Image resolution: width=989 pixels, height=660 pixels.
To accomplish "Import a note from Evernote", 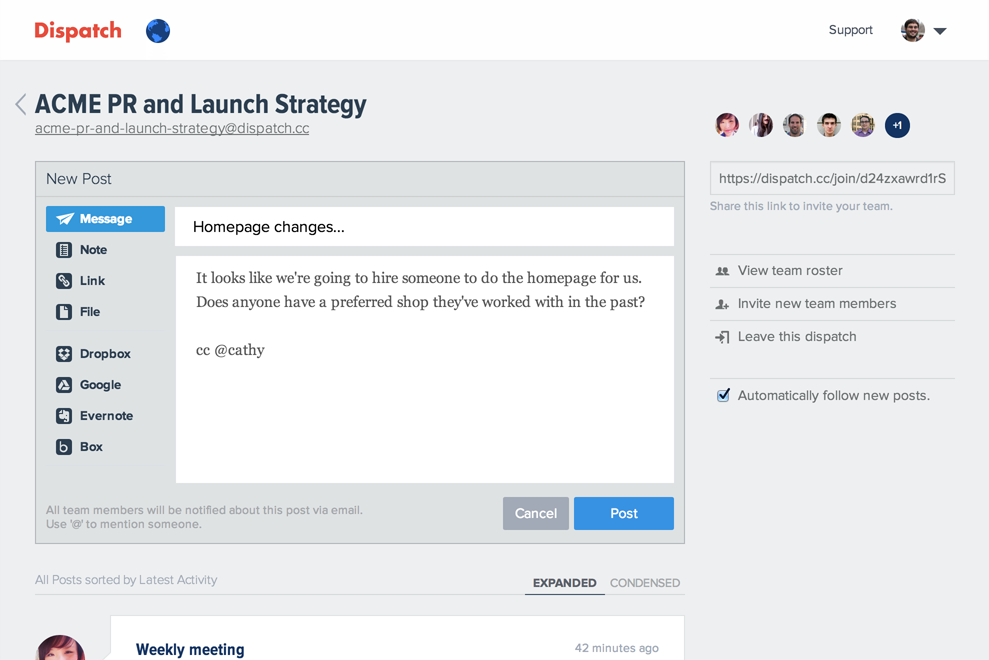I will click(x=105, y=415).
